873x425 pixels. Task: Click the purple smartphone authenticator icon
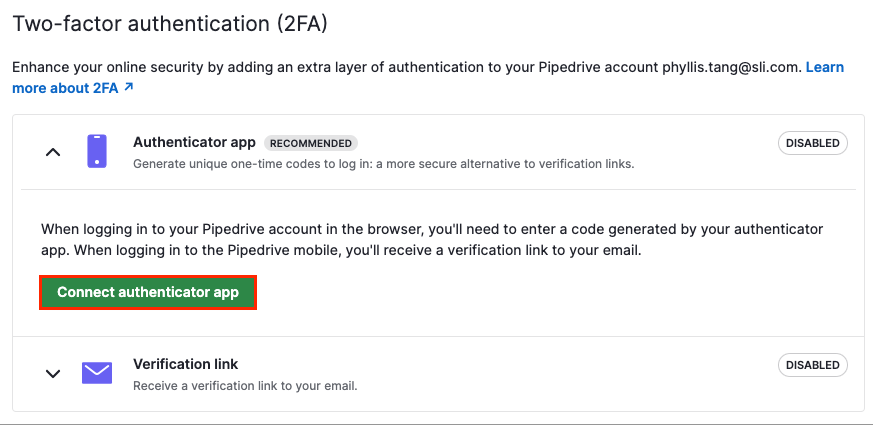tap(97, 151)
